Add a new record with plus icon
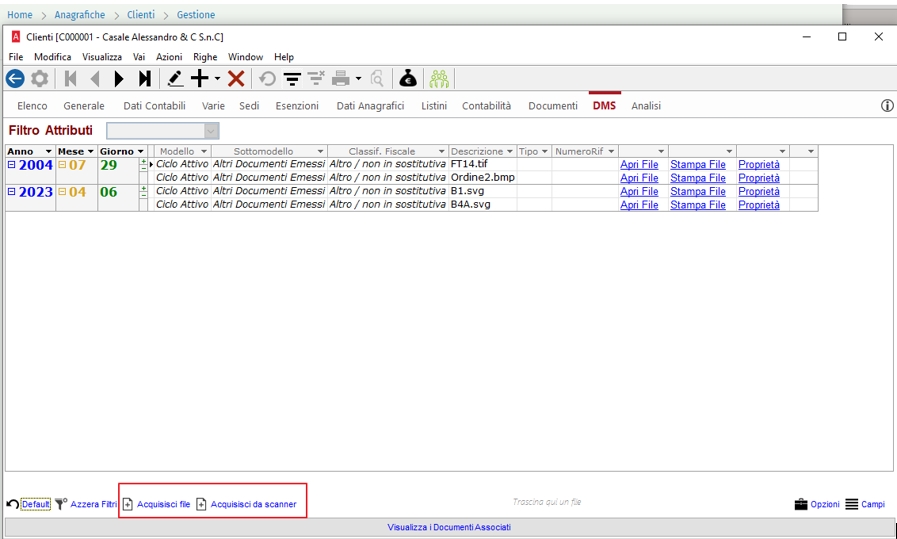This screenshot has height=539, width=897. [200, 78]
